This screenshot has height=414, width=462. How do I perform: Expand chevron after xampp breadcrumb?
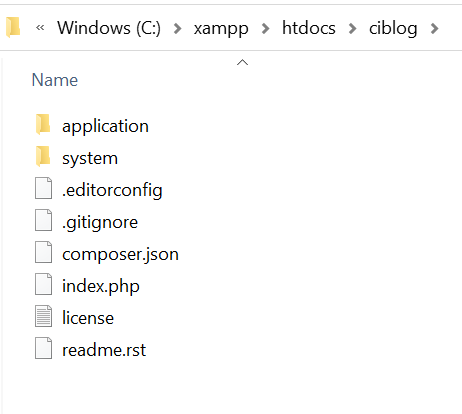[x=265, y=29]
